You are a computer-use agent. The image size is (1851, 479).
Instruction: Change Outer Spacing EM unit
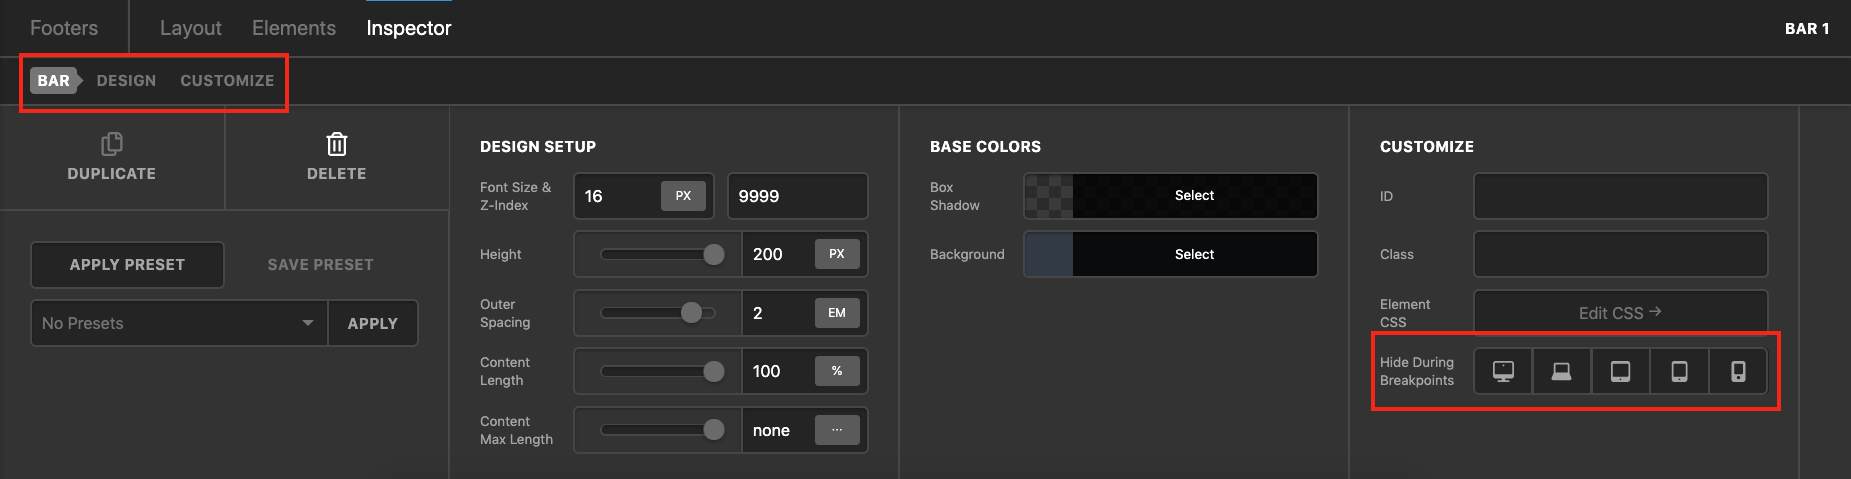[x=837, y=313]
